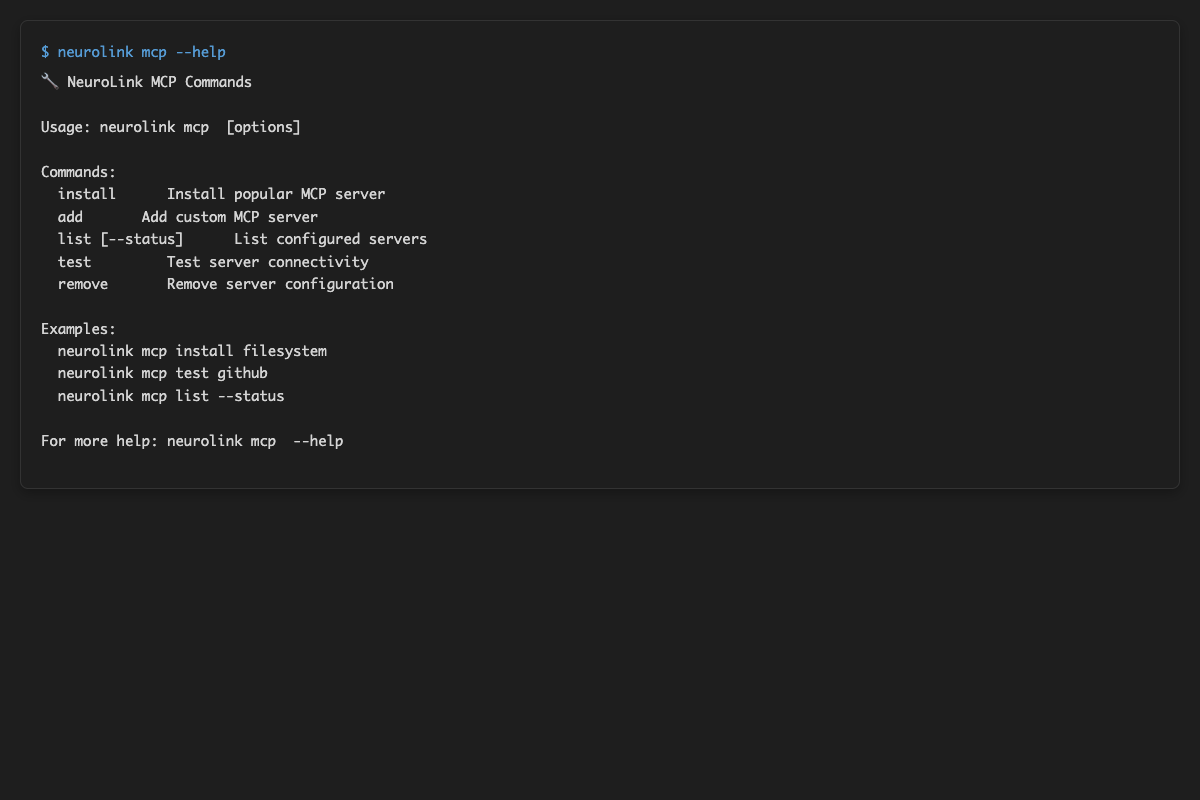Select the 'add' command name
1200x800 pixels.
click(x=70, y=217)
